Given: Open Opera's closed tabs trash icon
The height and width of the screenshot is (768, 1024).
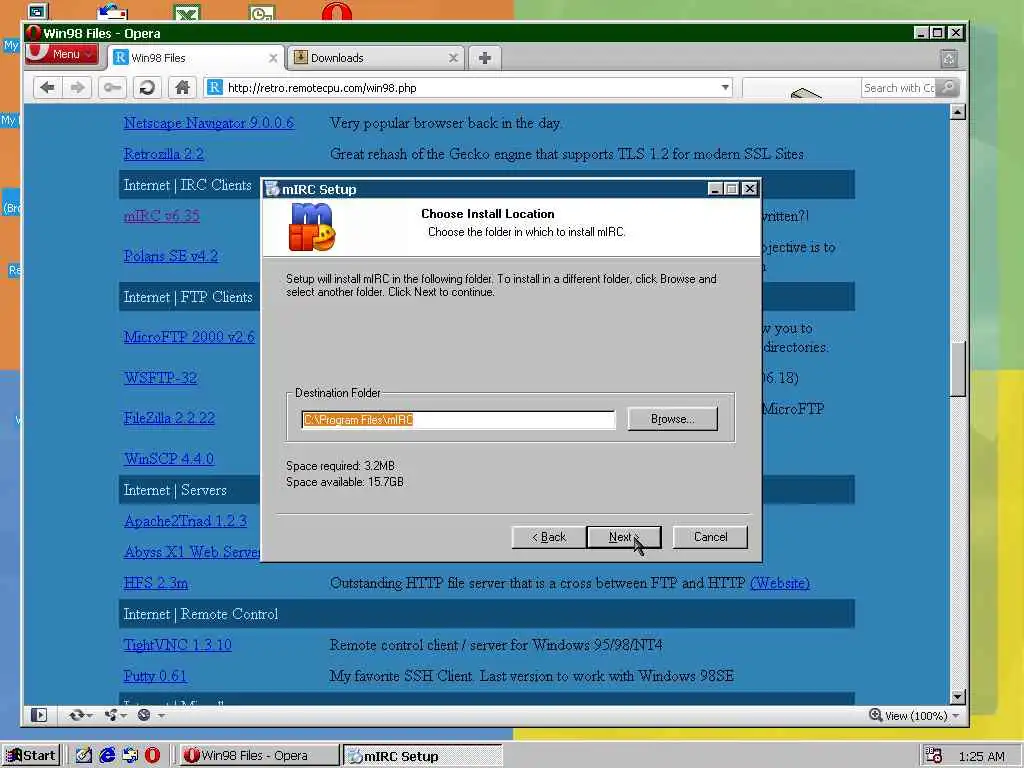Looking at the screenshot, I should coord(949,59).
